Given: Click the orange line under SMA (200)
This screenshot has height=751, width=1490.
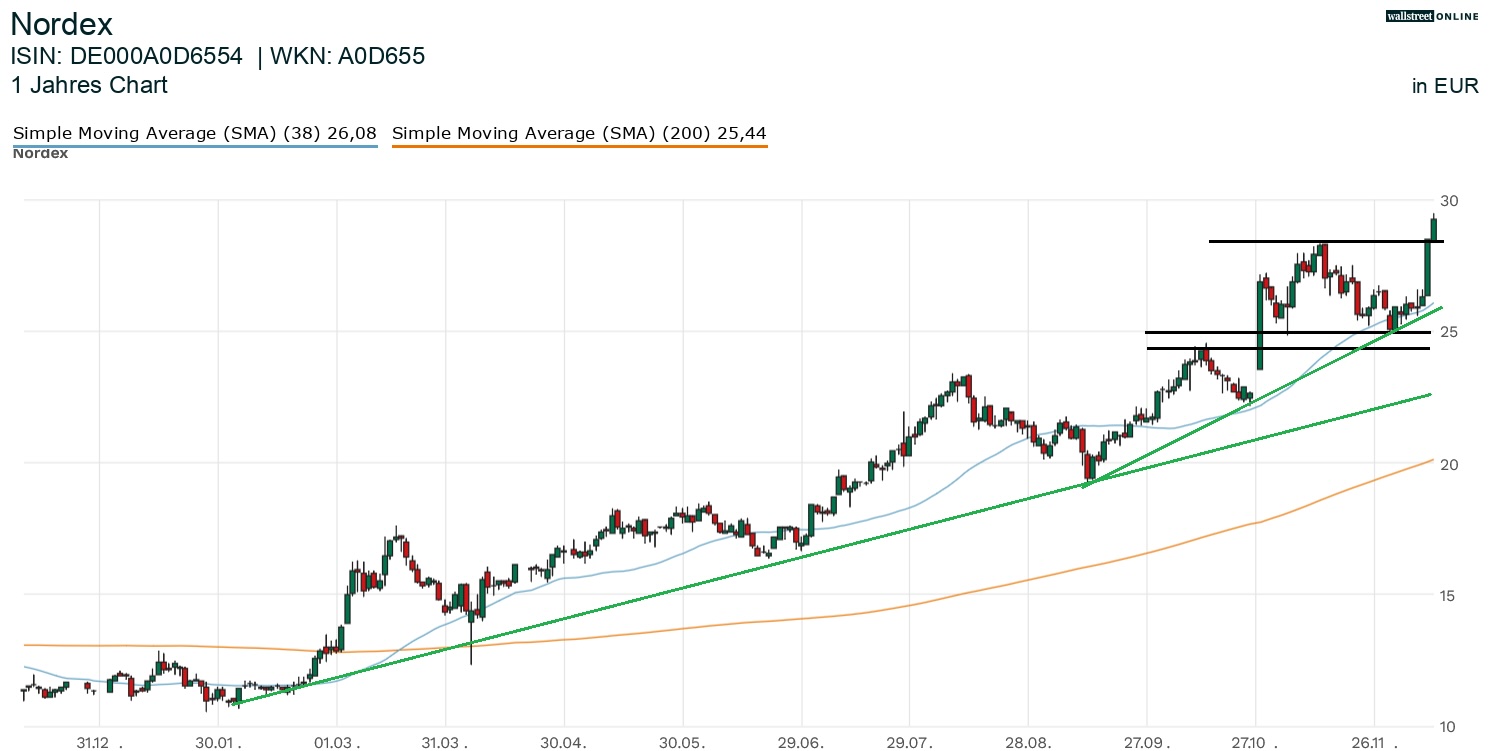Looking at the screenshot, I should pos(579,147).
